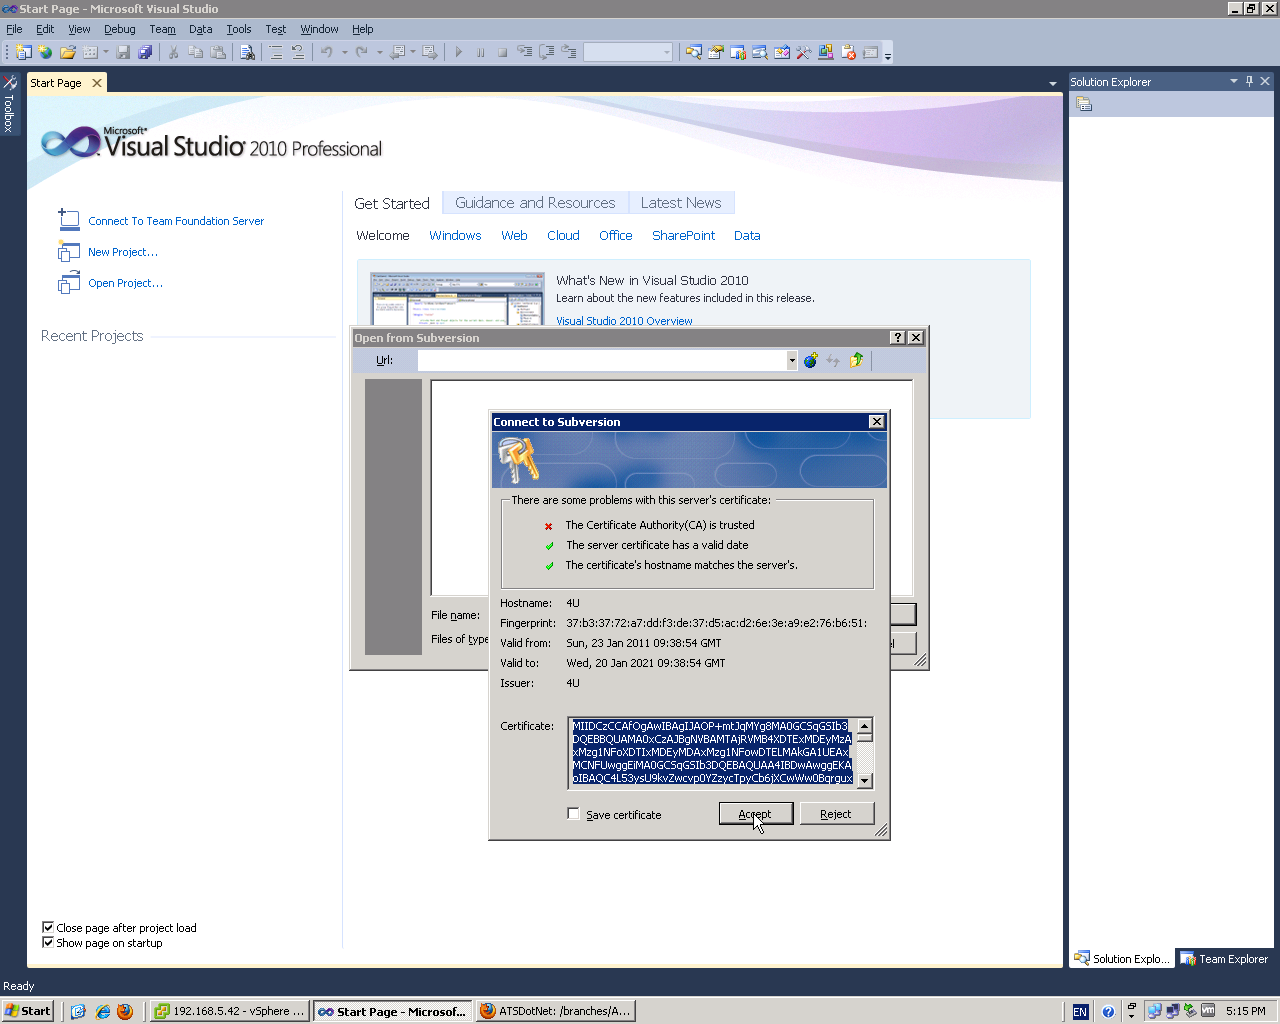Click the Undo toolbar icon
The width and height of the screenshot is (1280, 1024).
pyautogui.click(x=326, y=52)
